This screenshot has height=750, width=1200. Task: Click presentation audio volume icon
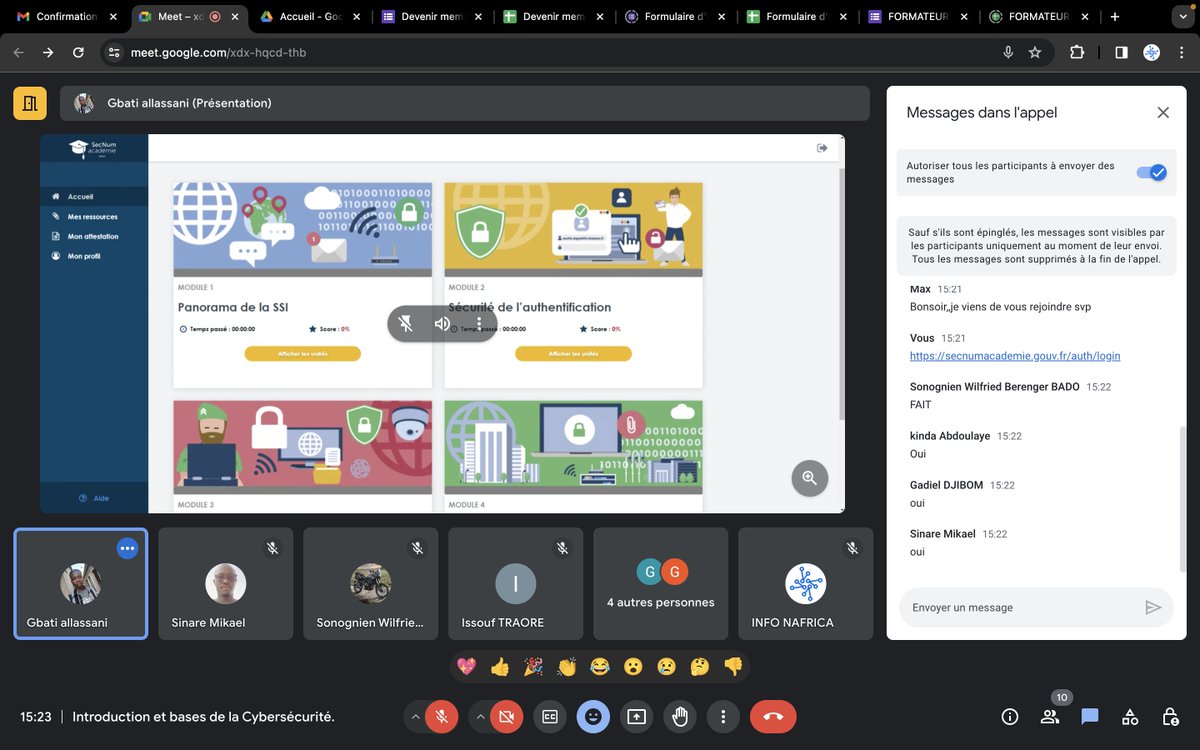tap(442, 323)
